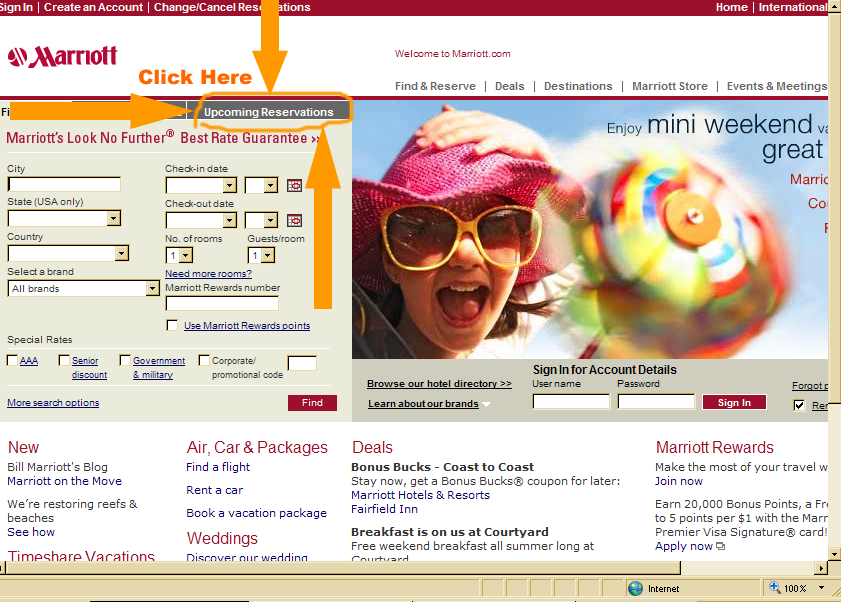Open Marriott Hotels & Resorts deal link

click(x=420, y=495)
